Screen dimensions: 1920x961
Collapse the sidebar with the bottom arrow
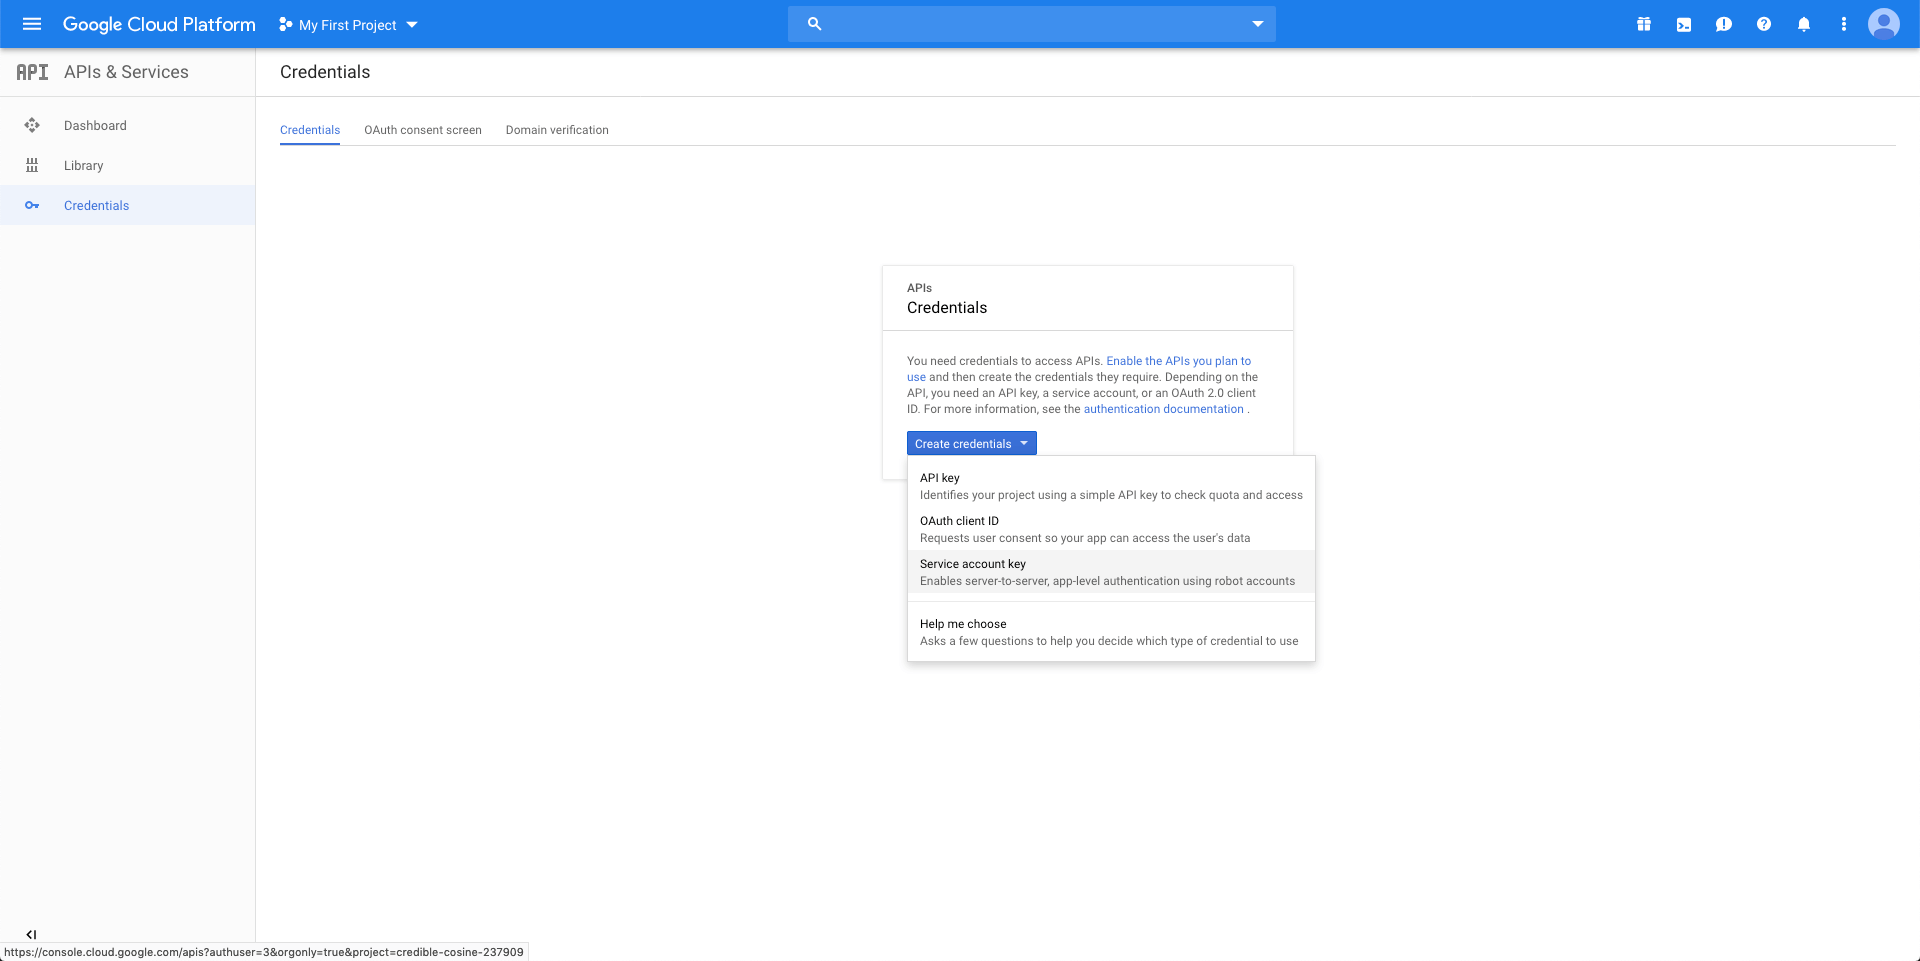point(31,935)
